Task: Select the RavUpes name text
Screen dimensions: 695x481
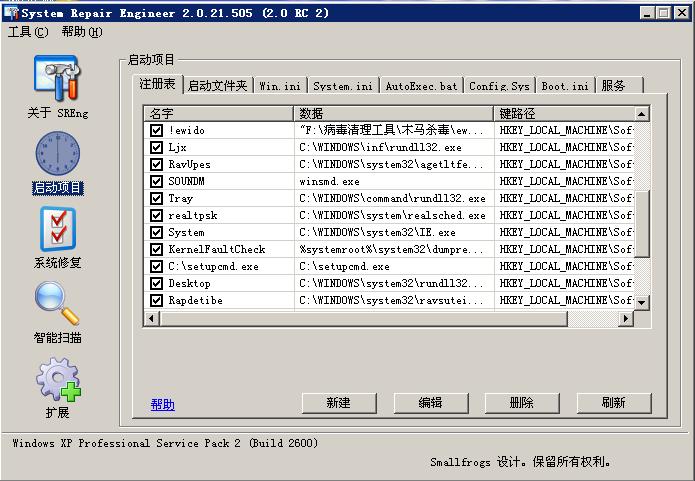Action: [189, 164]
